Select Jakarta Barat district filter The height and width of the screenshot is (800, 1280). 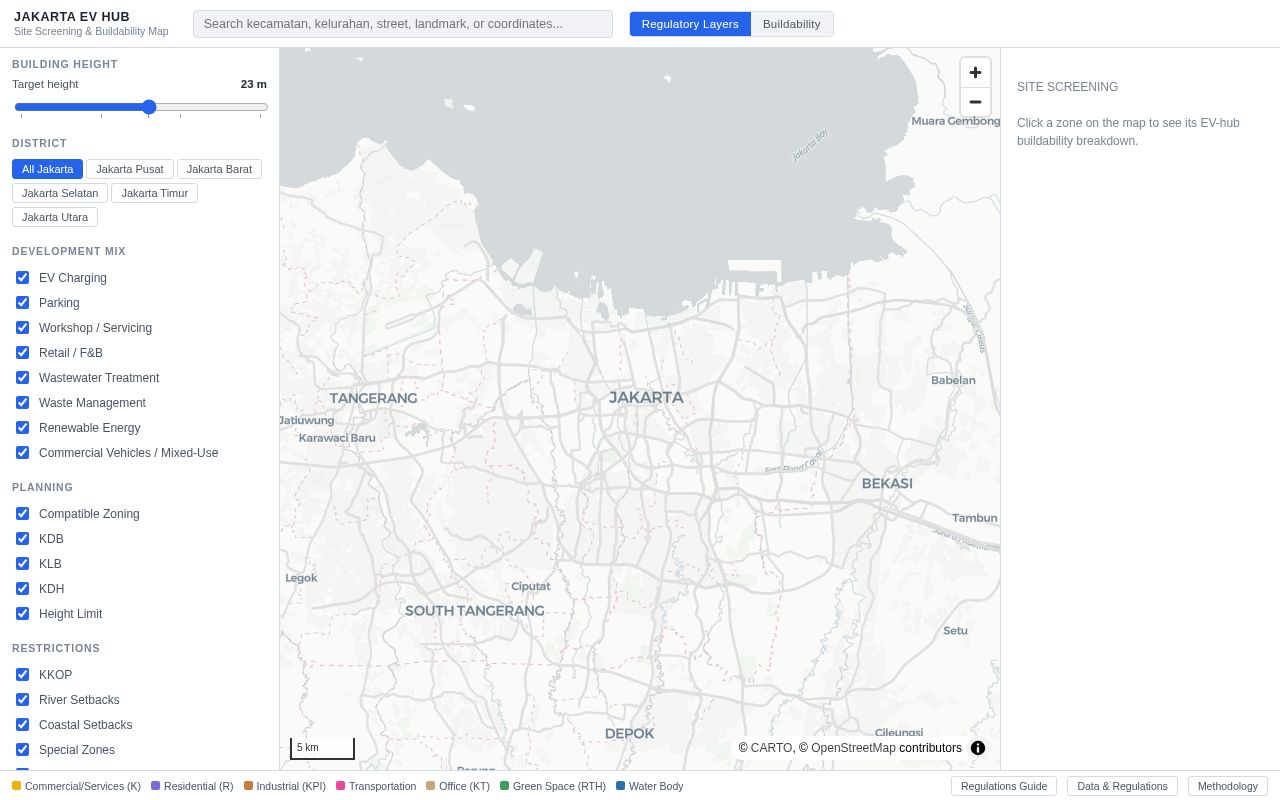(x=219, y=169)
